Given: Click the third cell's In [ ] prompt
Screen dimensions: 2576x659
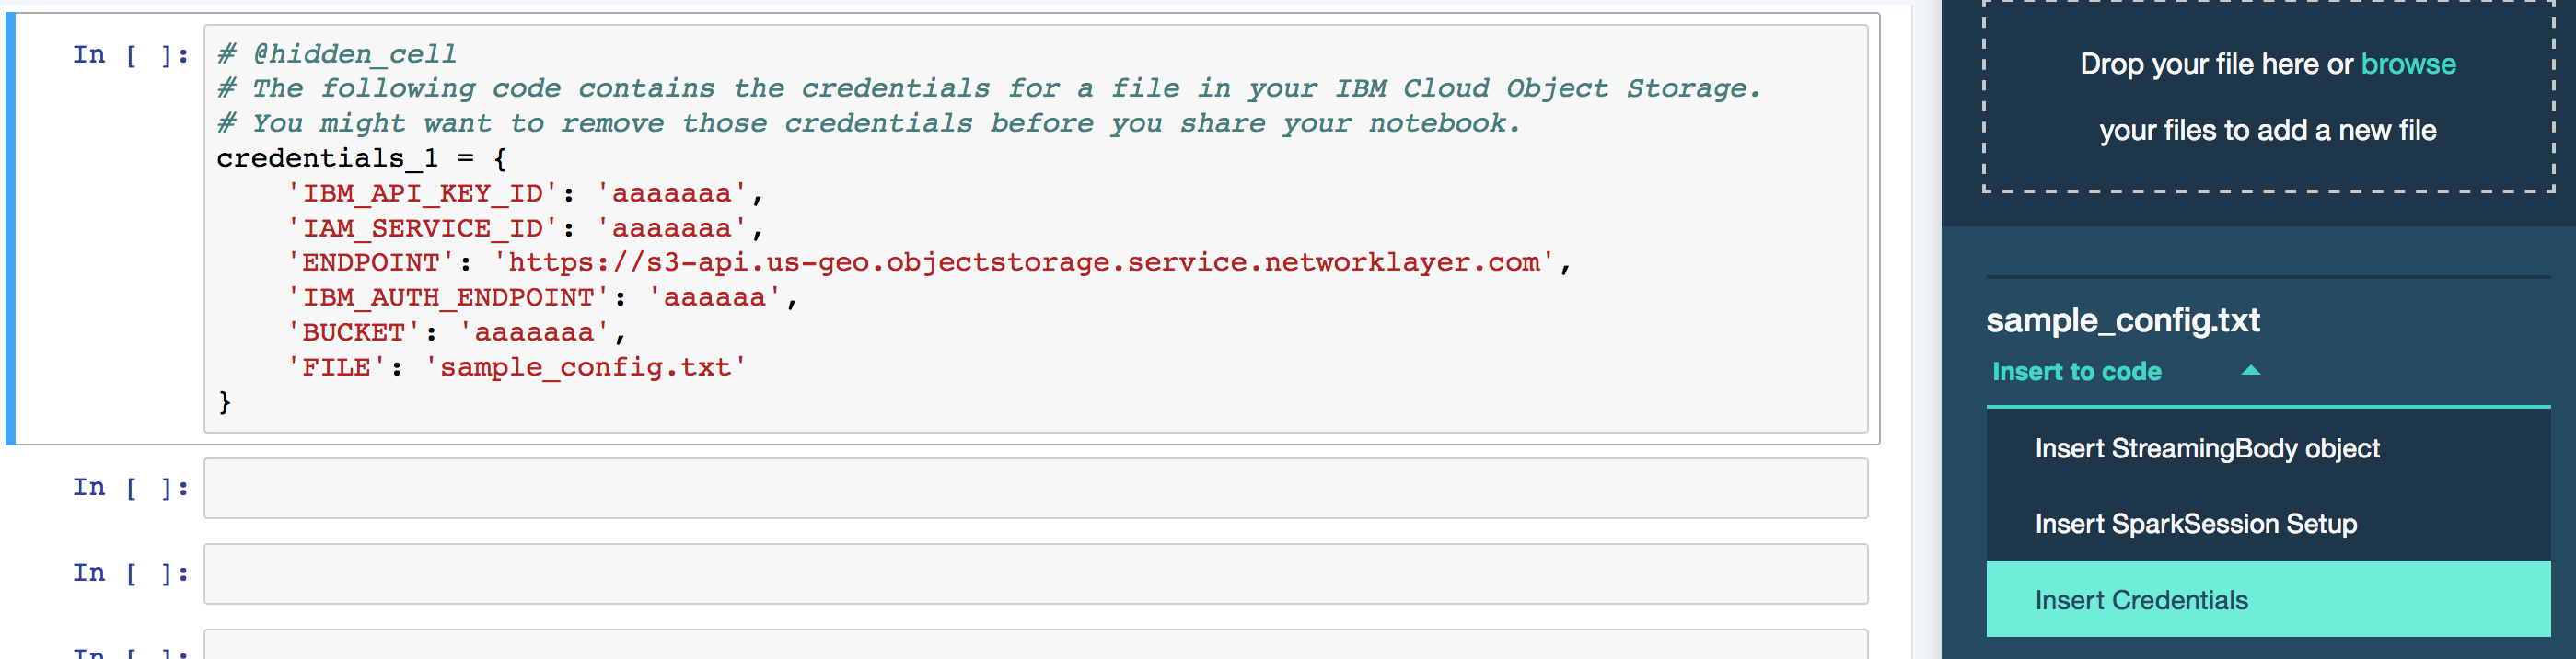Looking at the screenshot, I should (130, 573).
